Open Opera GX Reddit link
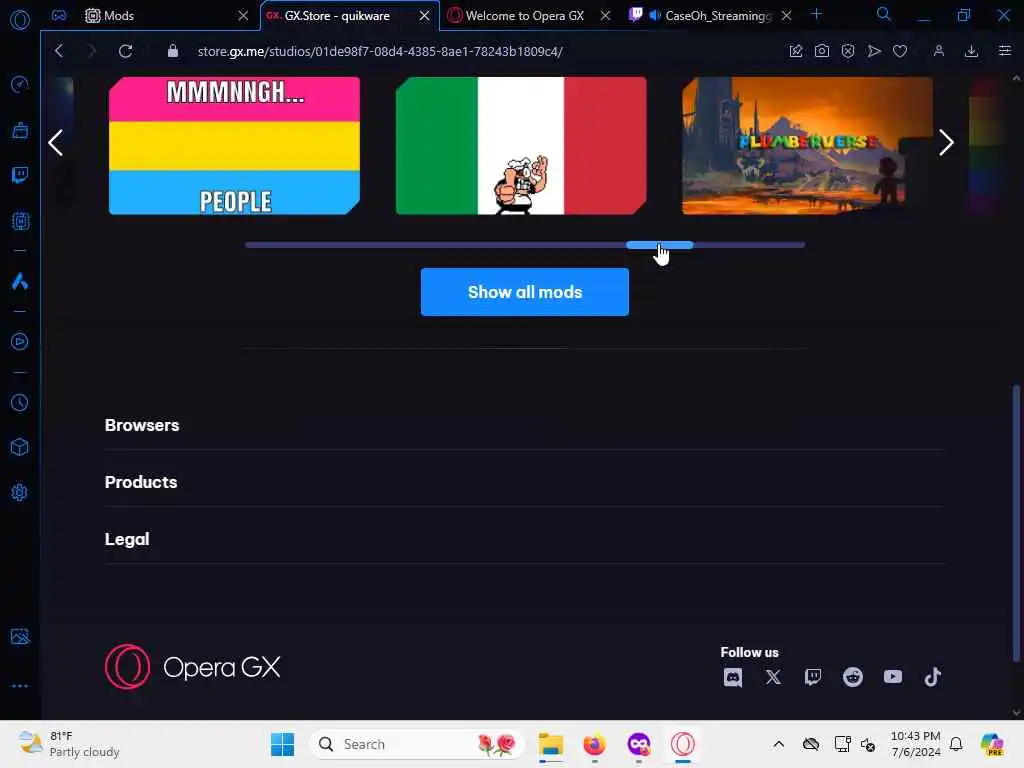The image size is (1024, 768). [853, 677]
